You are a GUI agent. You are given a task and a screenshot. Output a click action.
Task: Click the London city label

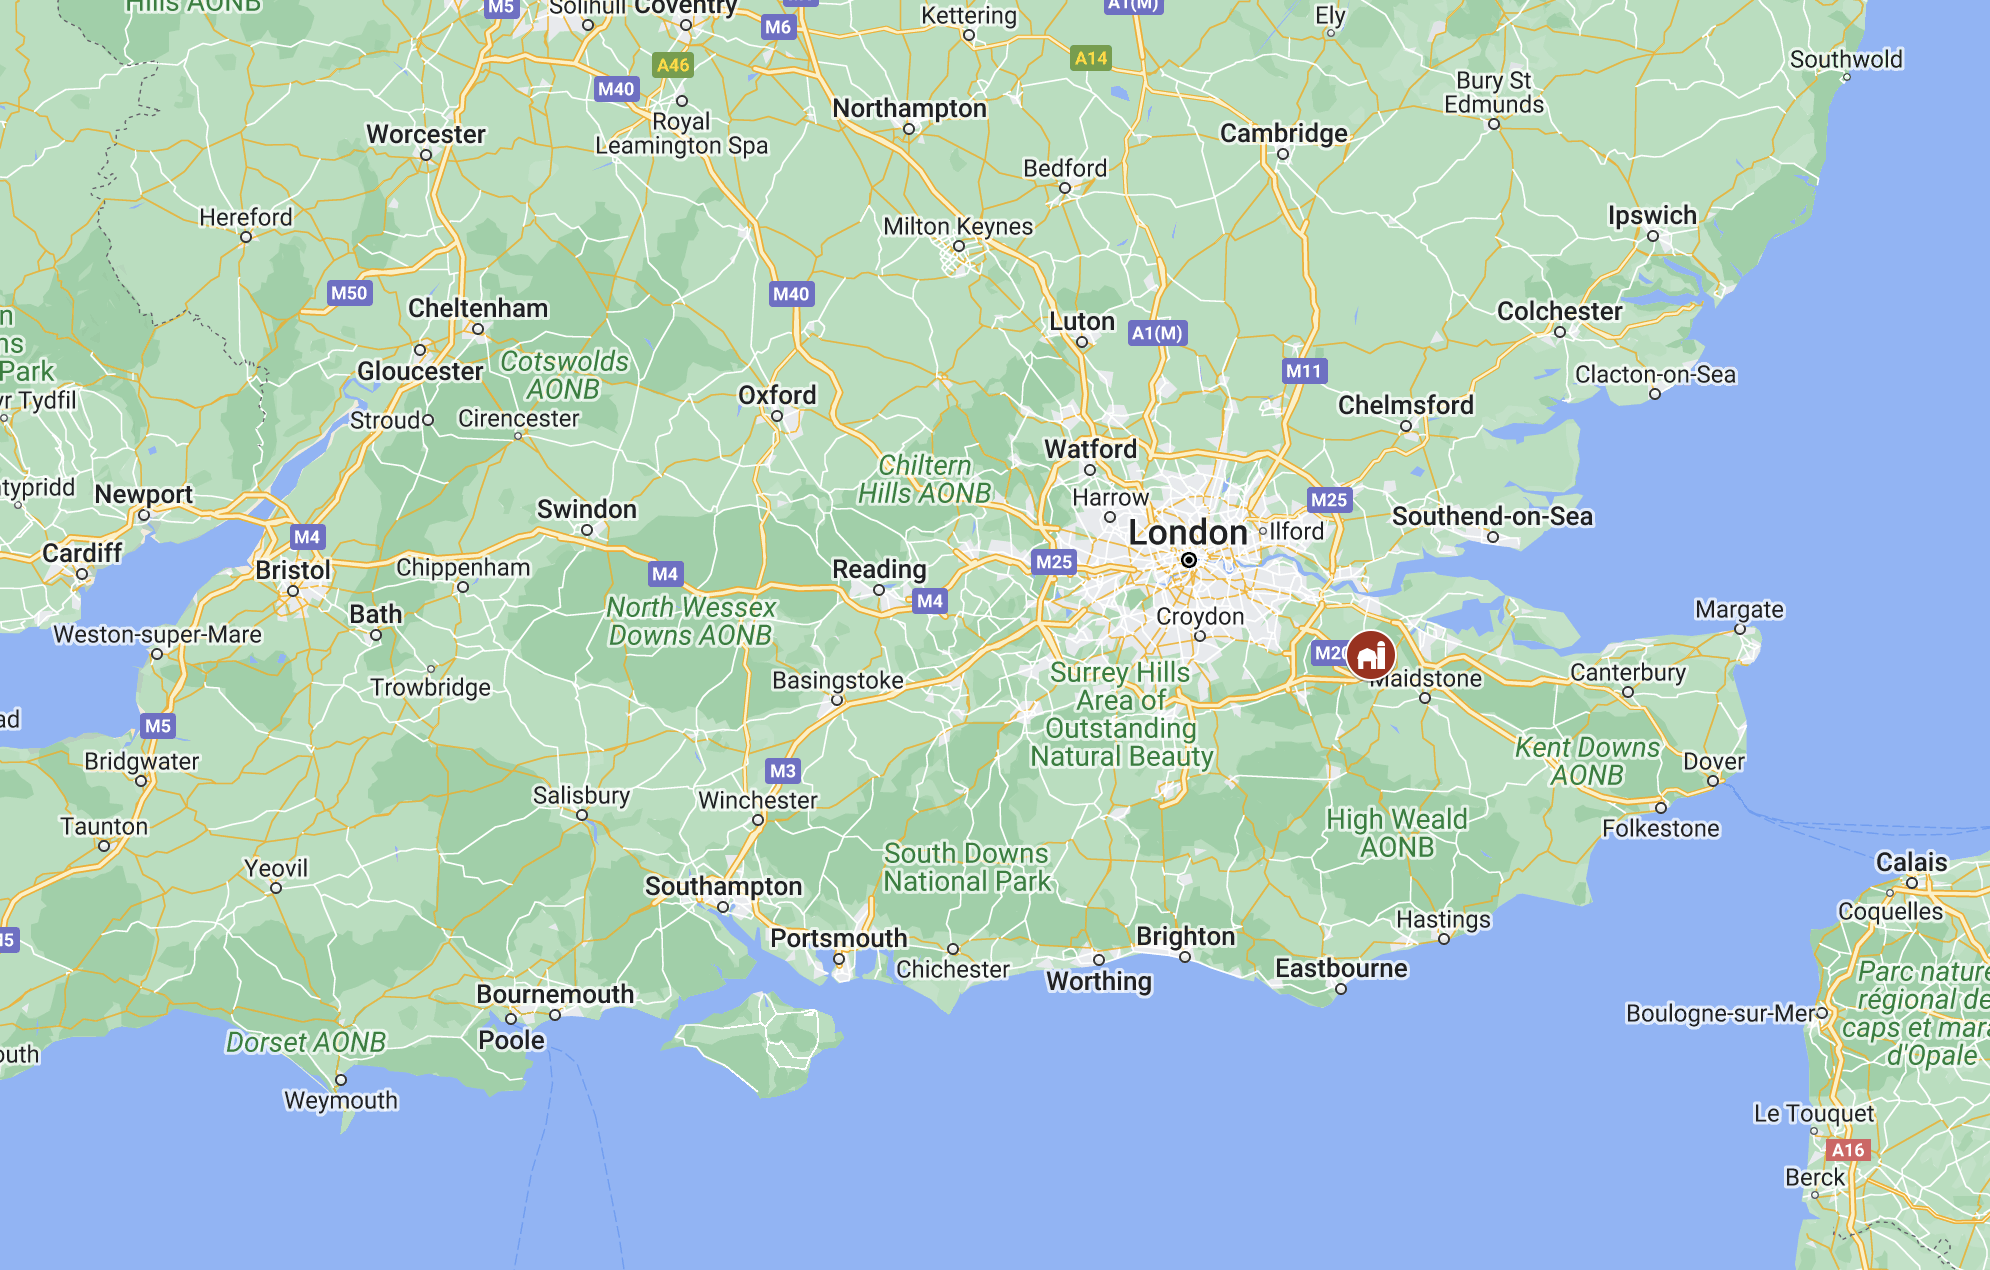click(x=1188, y=532)
